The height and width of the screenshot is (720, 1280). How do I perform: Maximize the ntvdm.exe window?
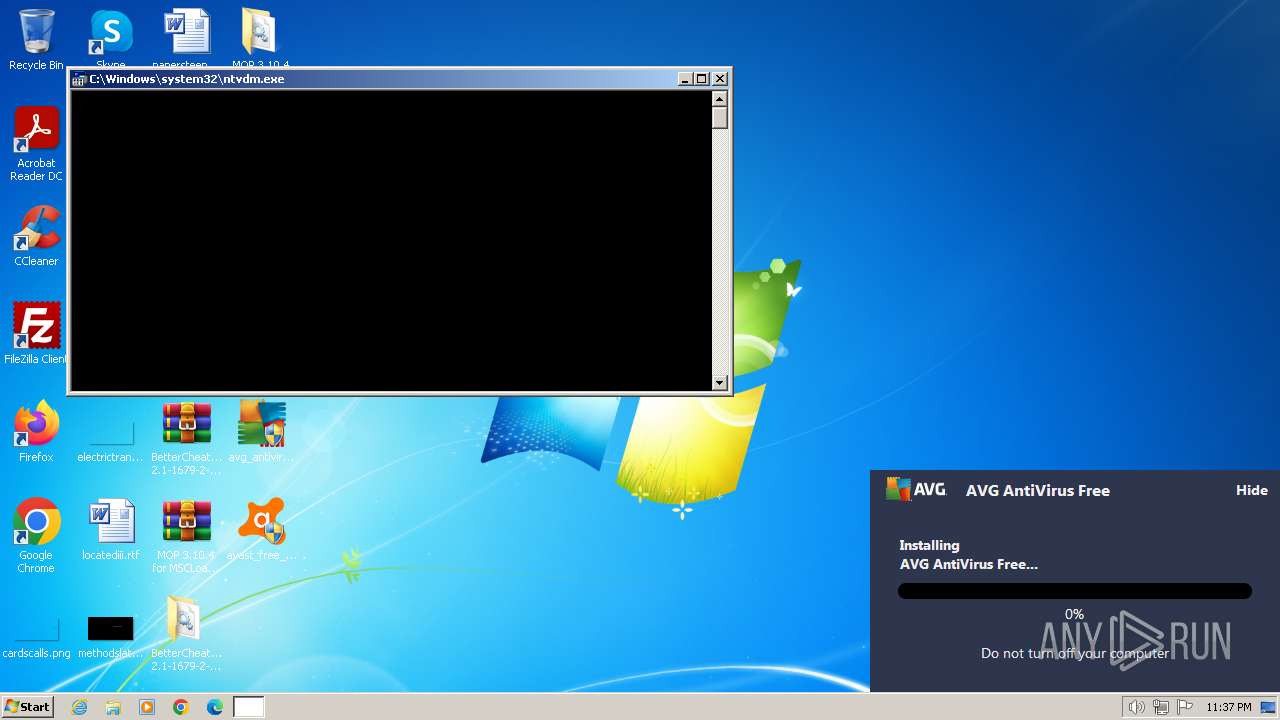[x=702, y=79]
